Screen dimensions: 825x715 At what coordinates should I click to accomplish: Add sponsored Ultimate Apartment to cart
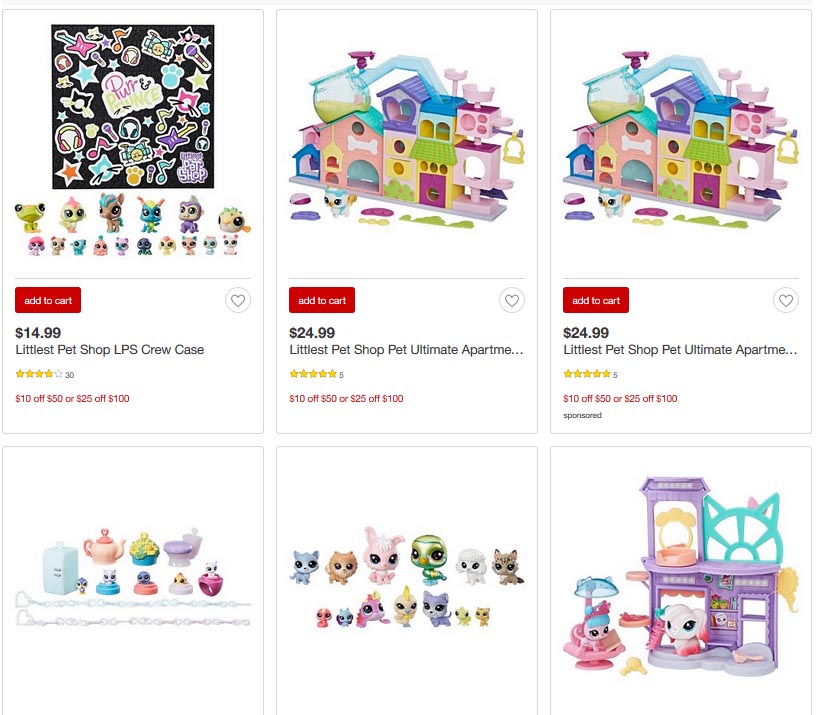tap(596, 300)
